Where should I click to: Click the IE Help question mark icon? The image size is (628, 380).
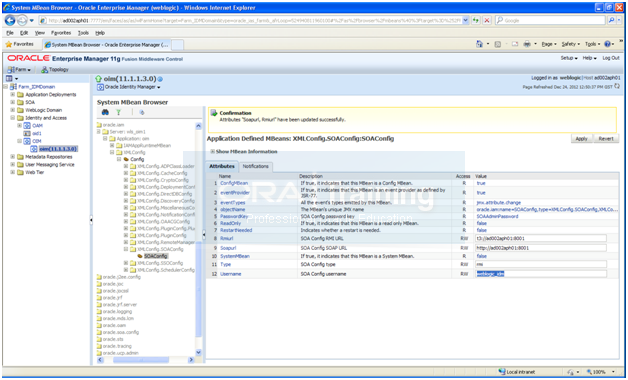pos(607,44)
